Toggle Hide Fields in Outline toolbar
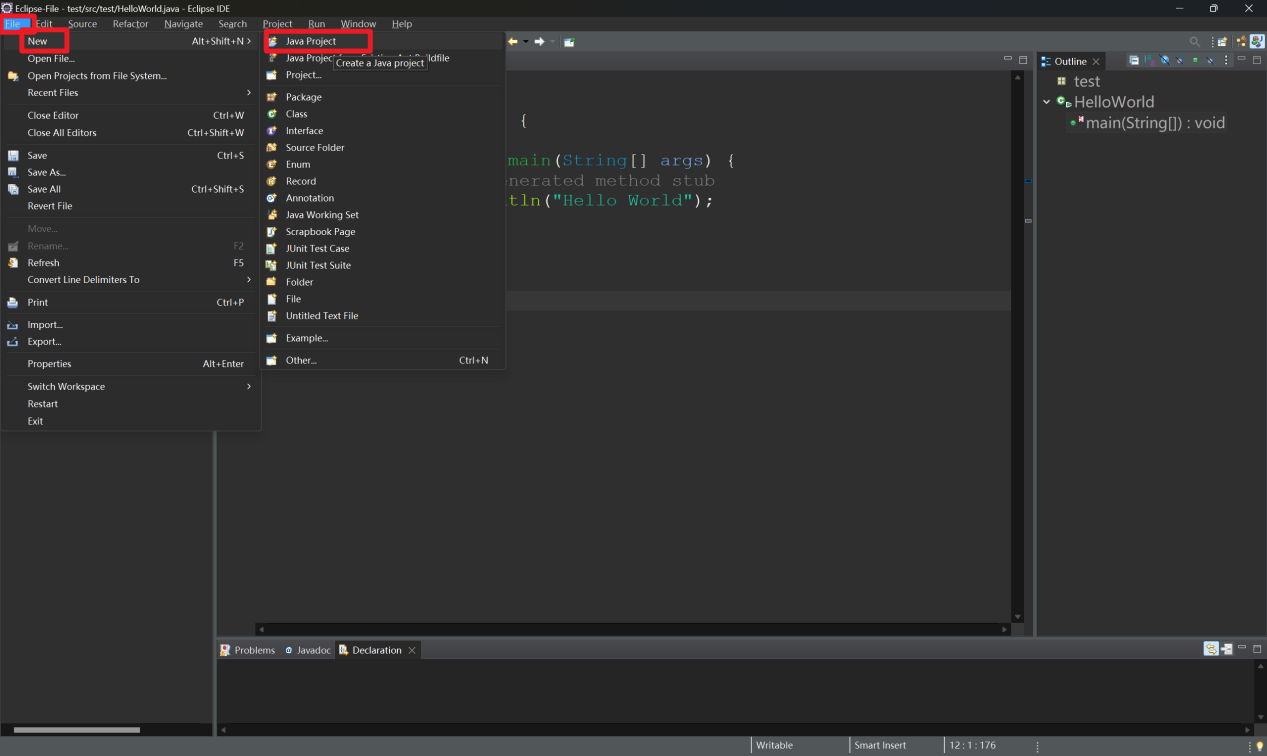1267x756 pixels. (1165, 60)
